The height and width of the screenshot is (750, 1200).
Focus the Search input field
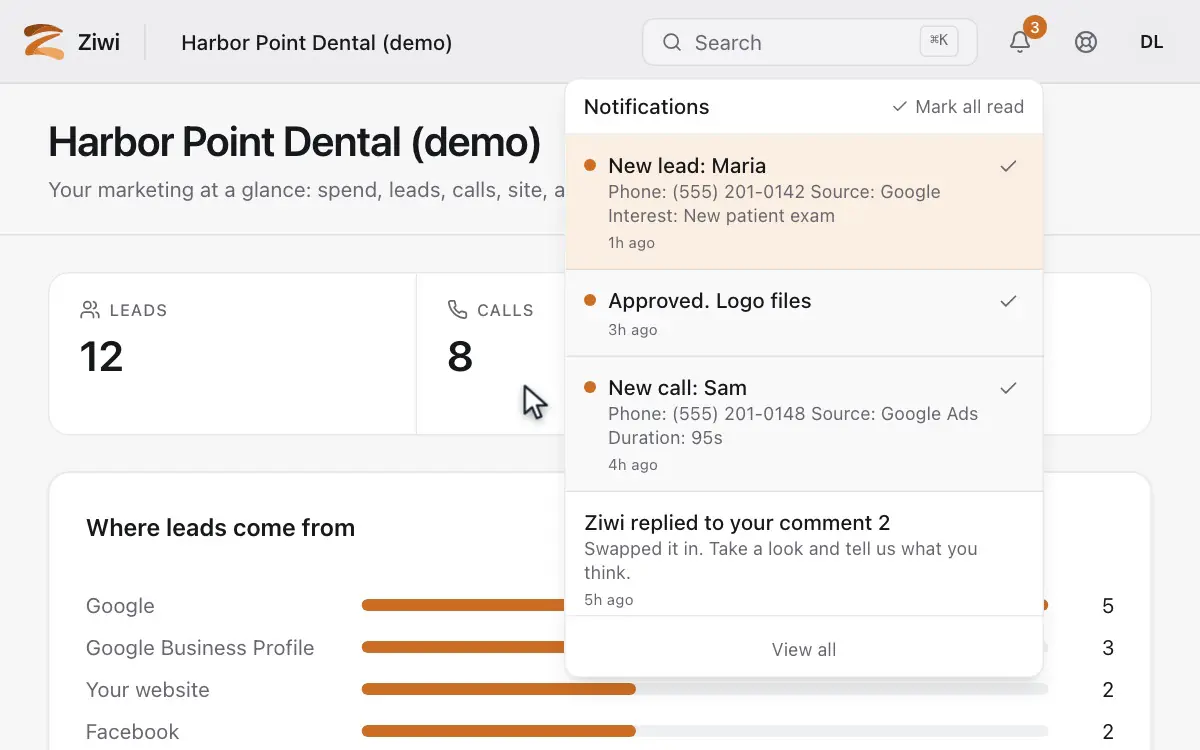[x=810, y=42]
